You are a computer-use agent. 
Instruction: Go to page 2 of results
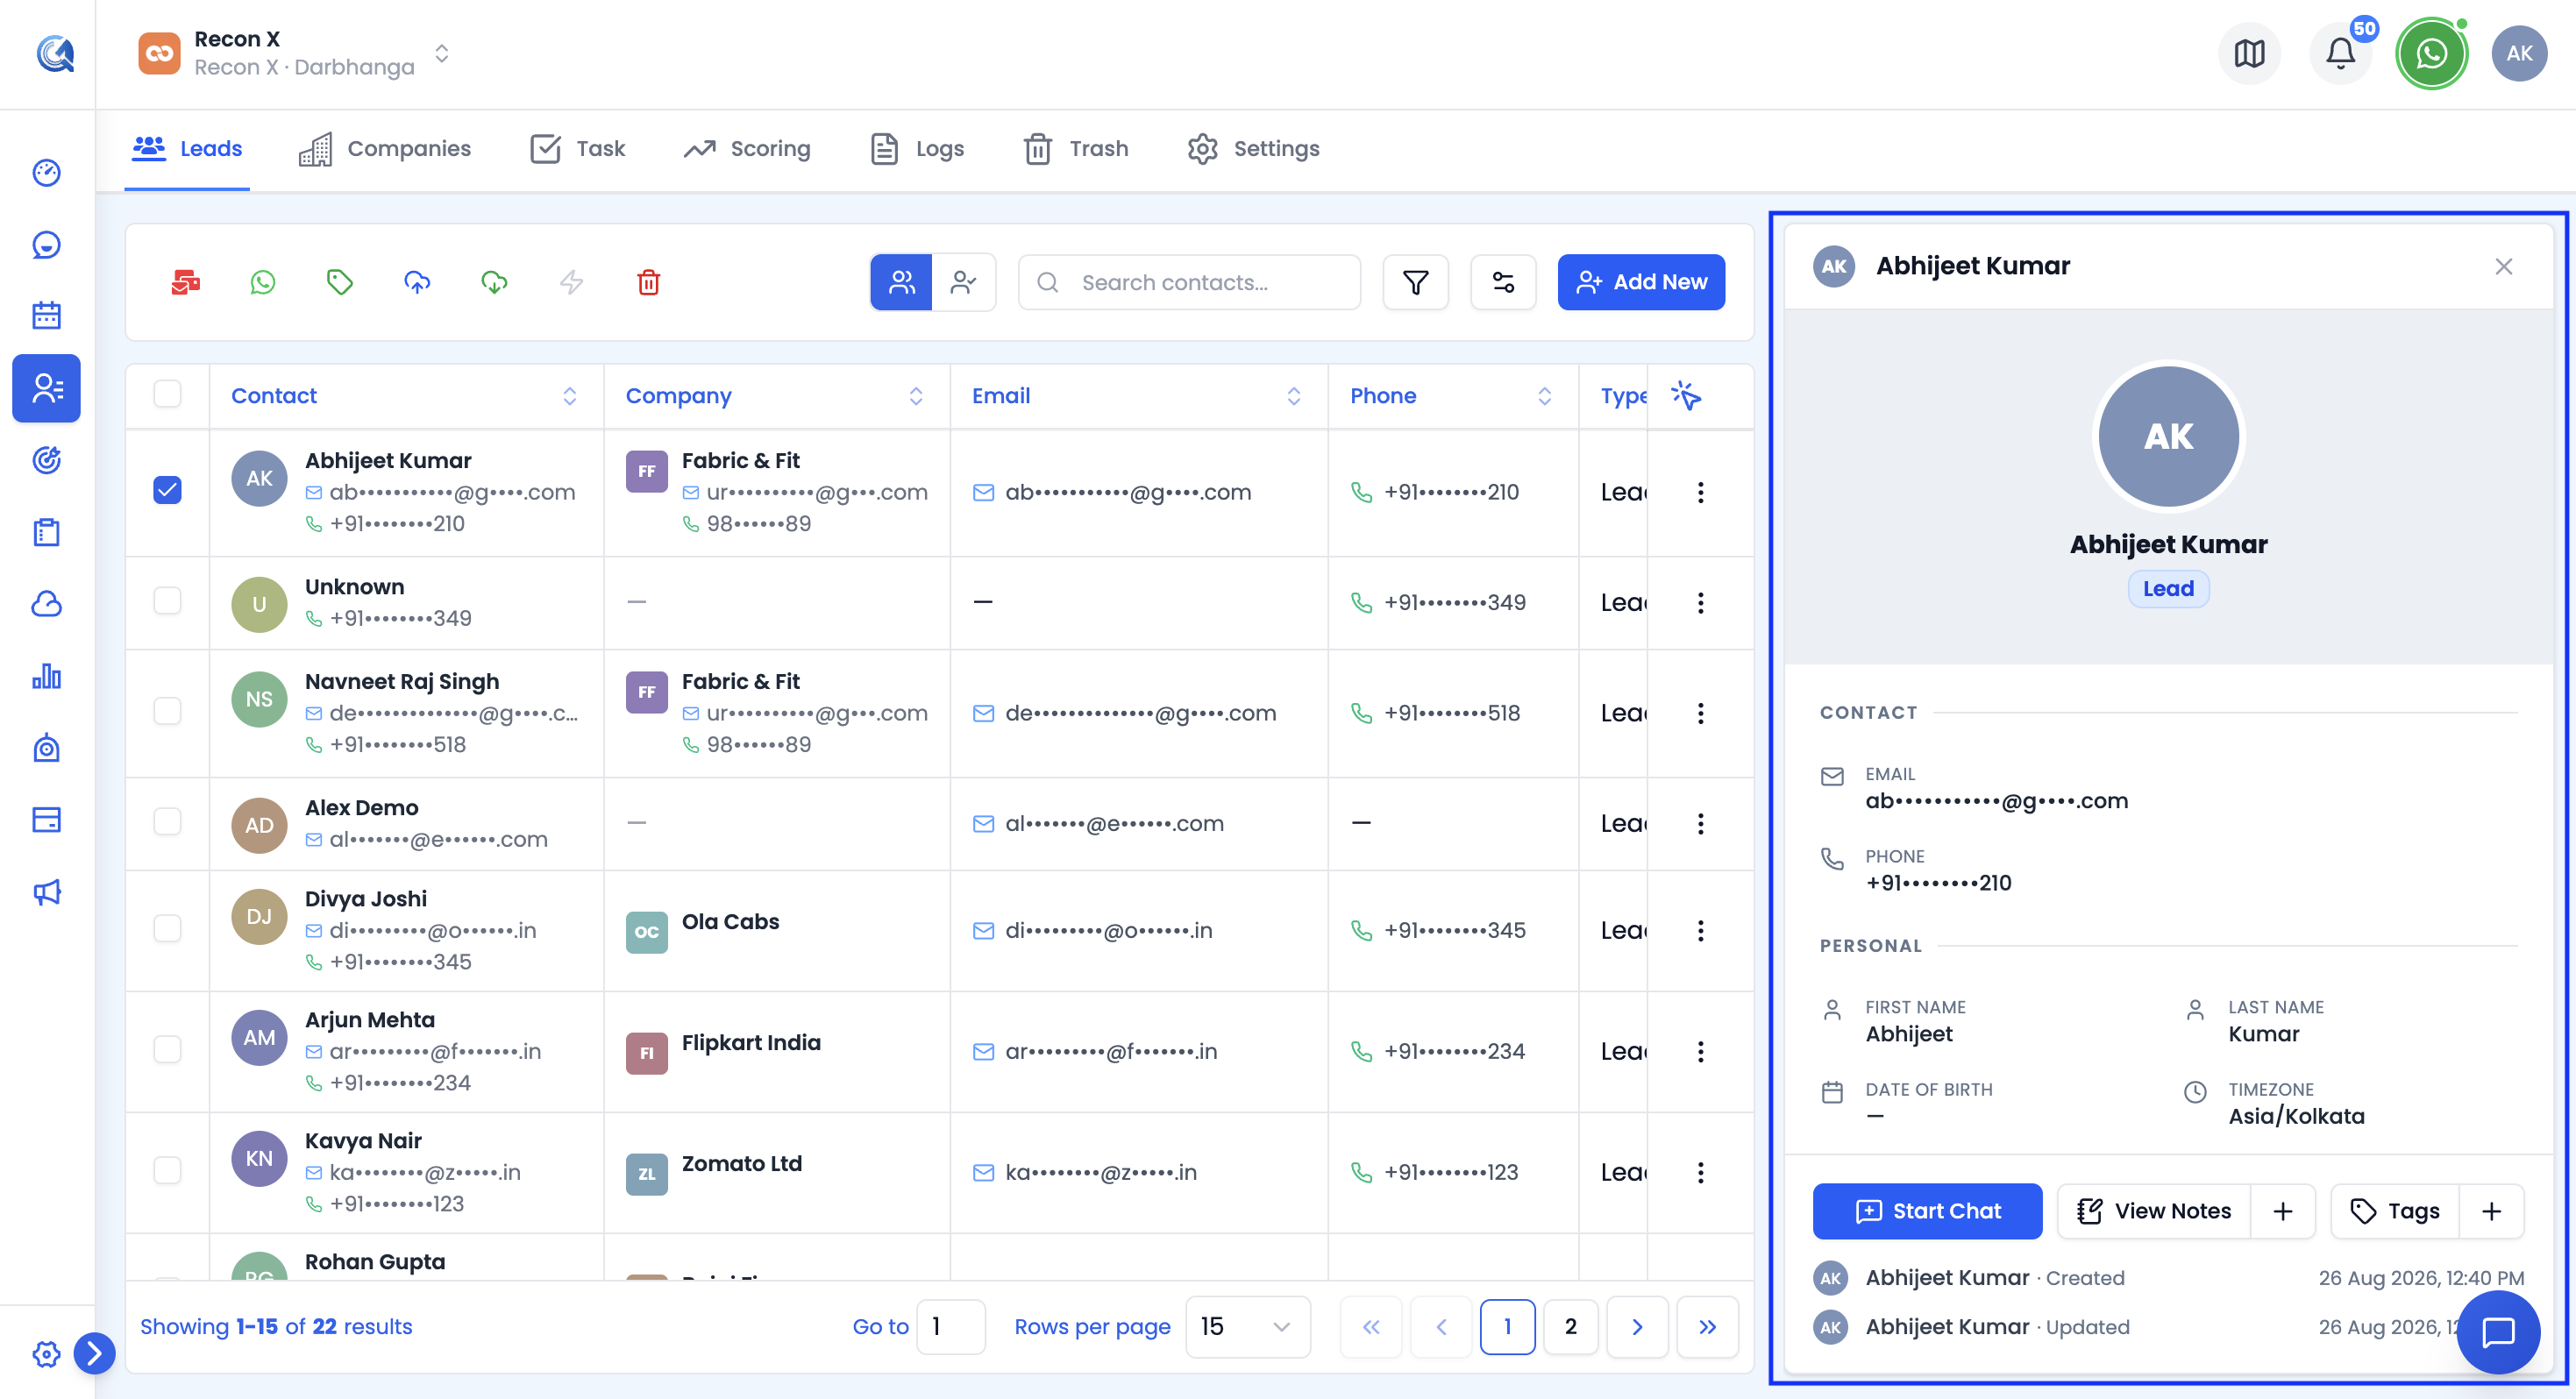[x=1570, y=1327]
